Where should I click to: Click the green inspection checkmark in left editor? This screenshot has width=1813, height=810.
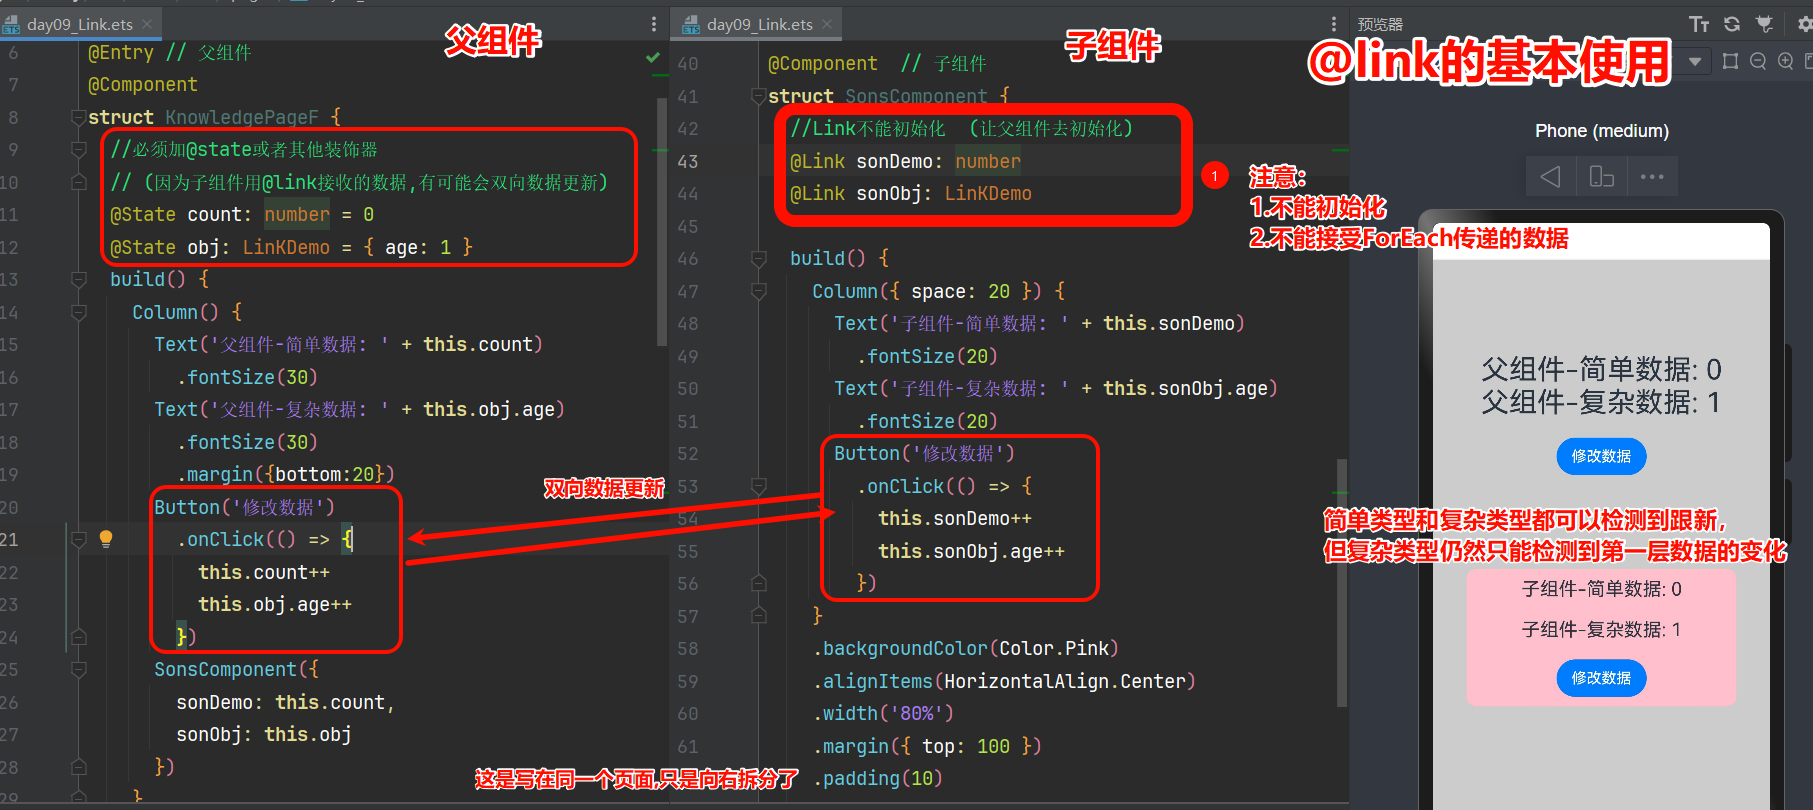pyautogui.click(x=653, y=58)
